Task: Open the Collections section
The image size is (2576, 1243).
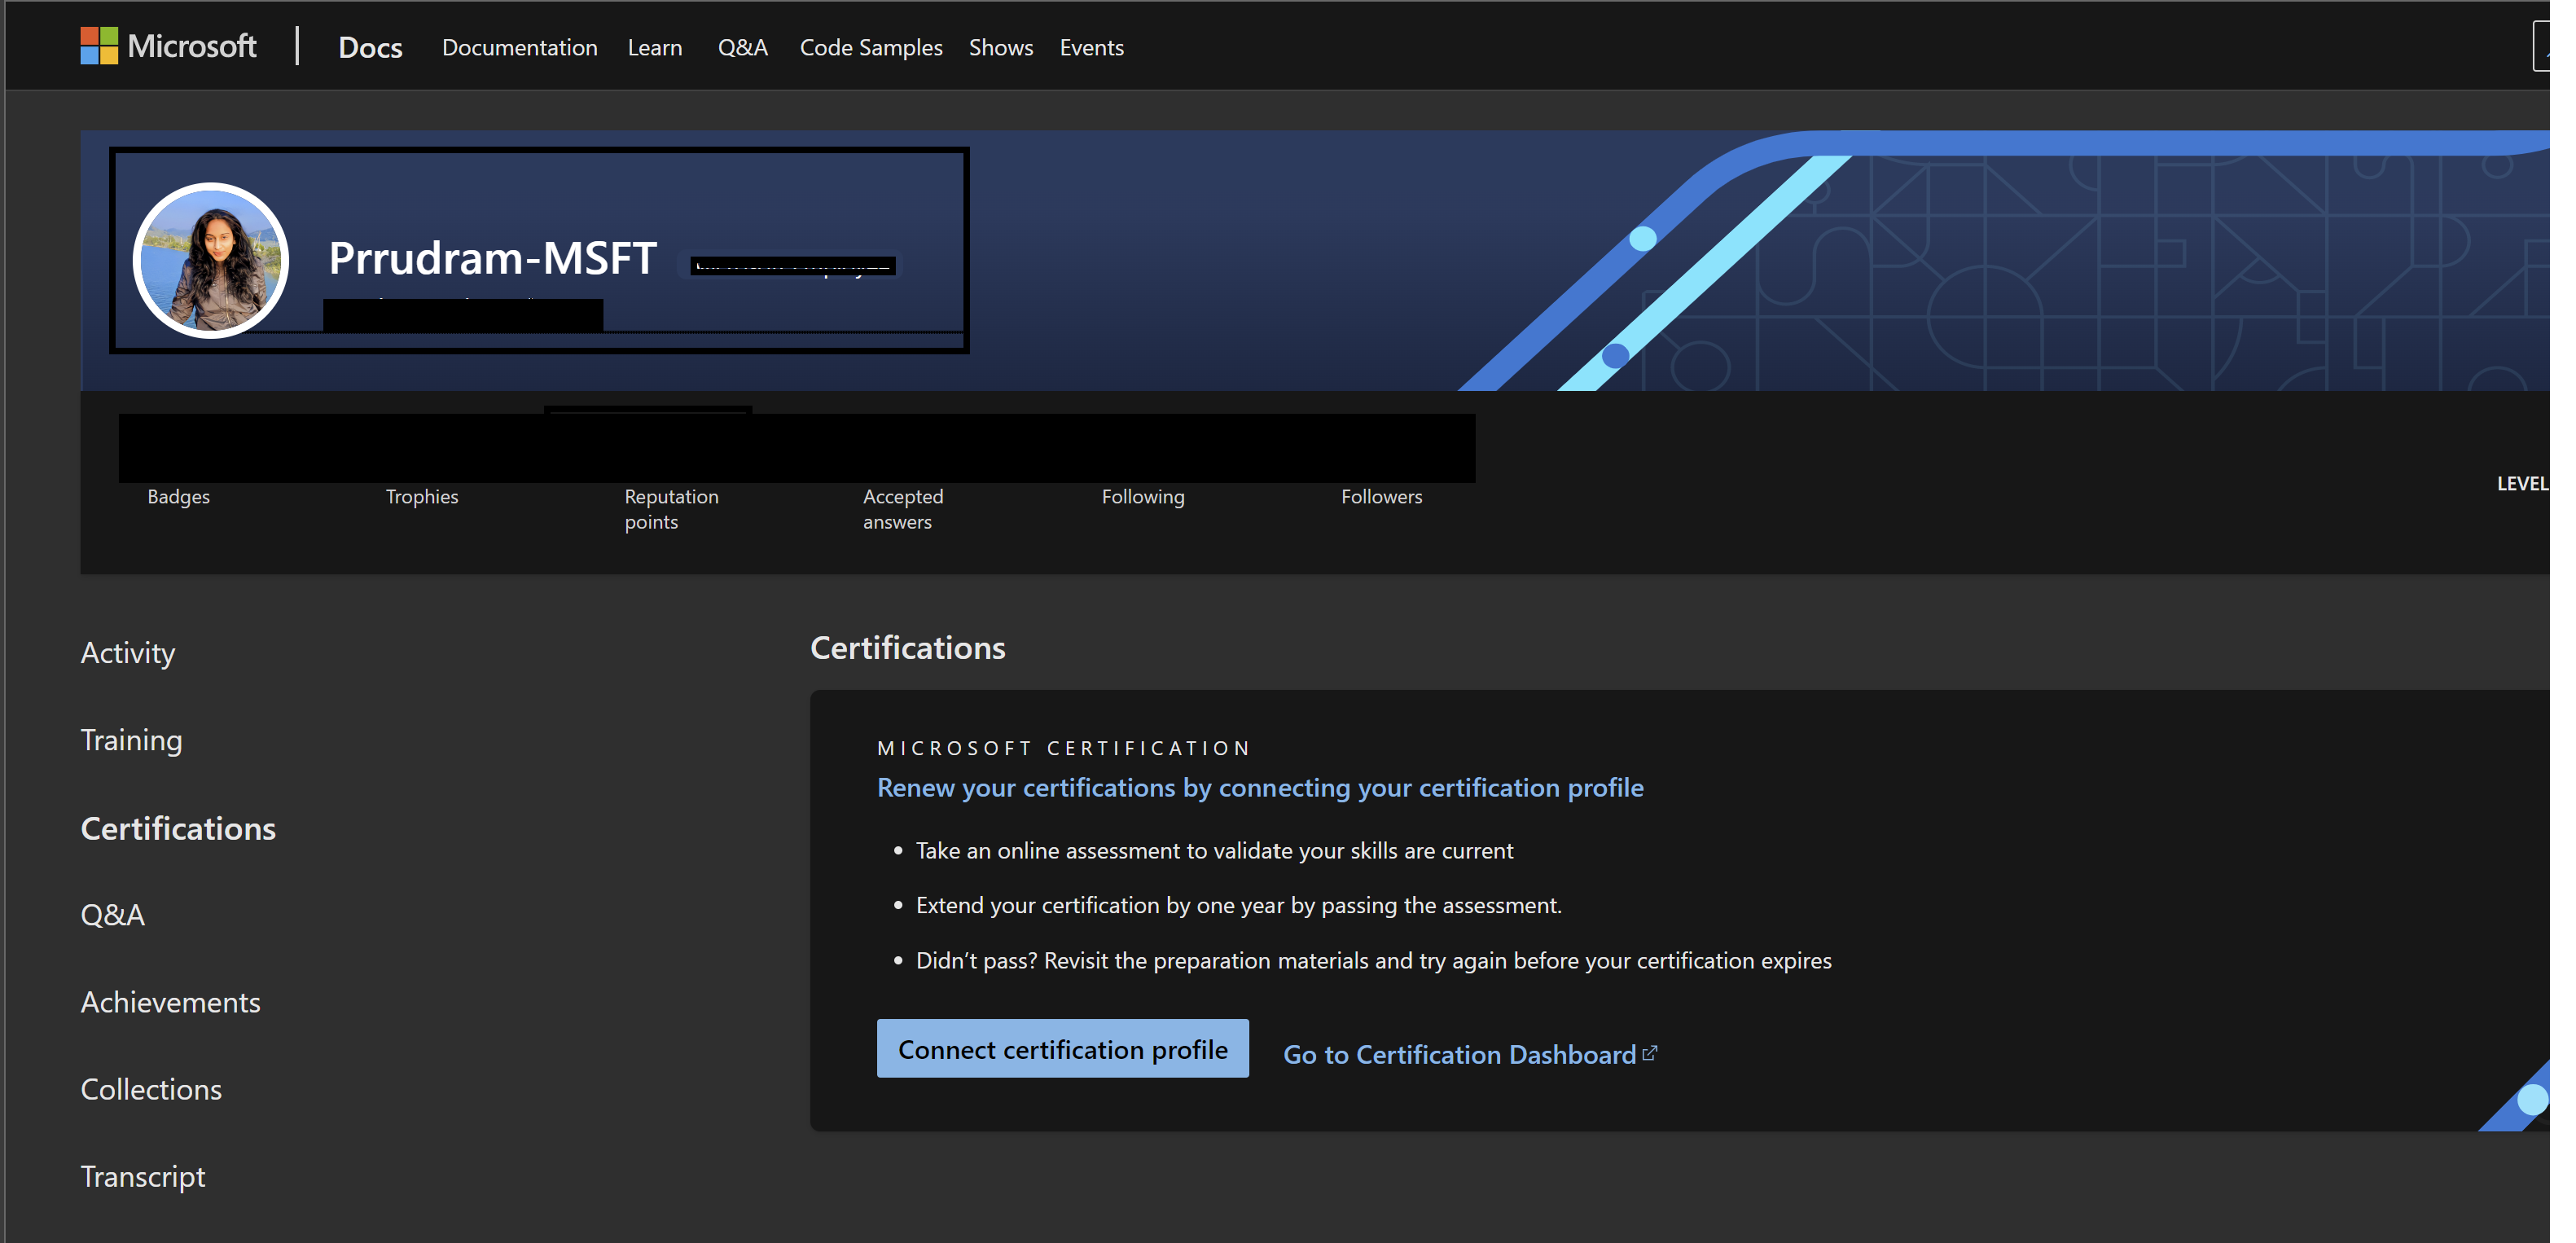Action: pyautogui.click(x=150, y=1089)
